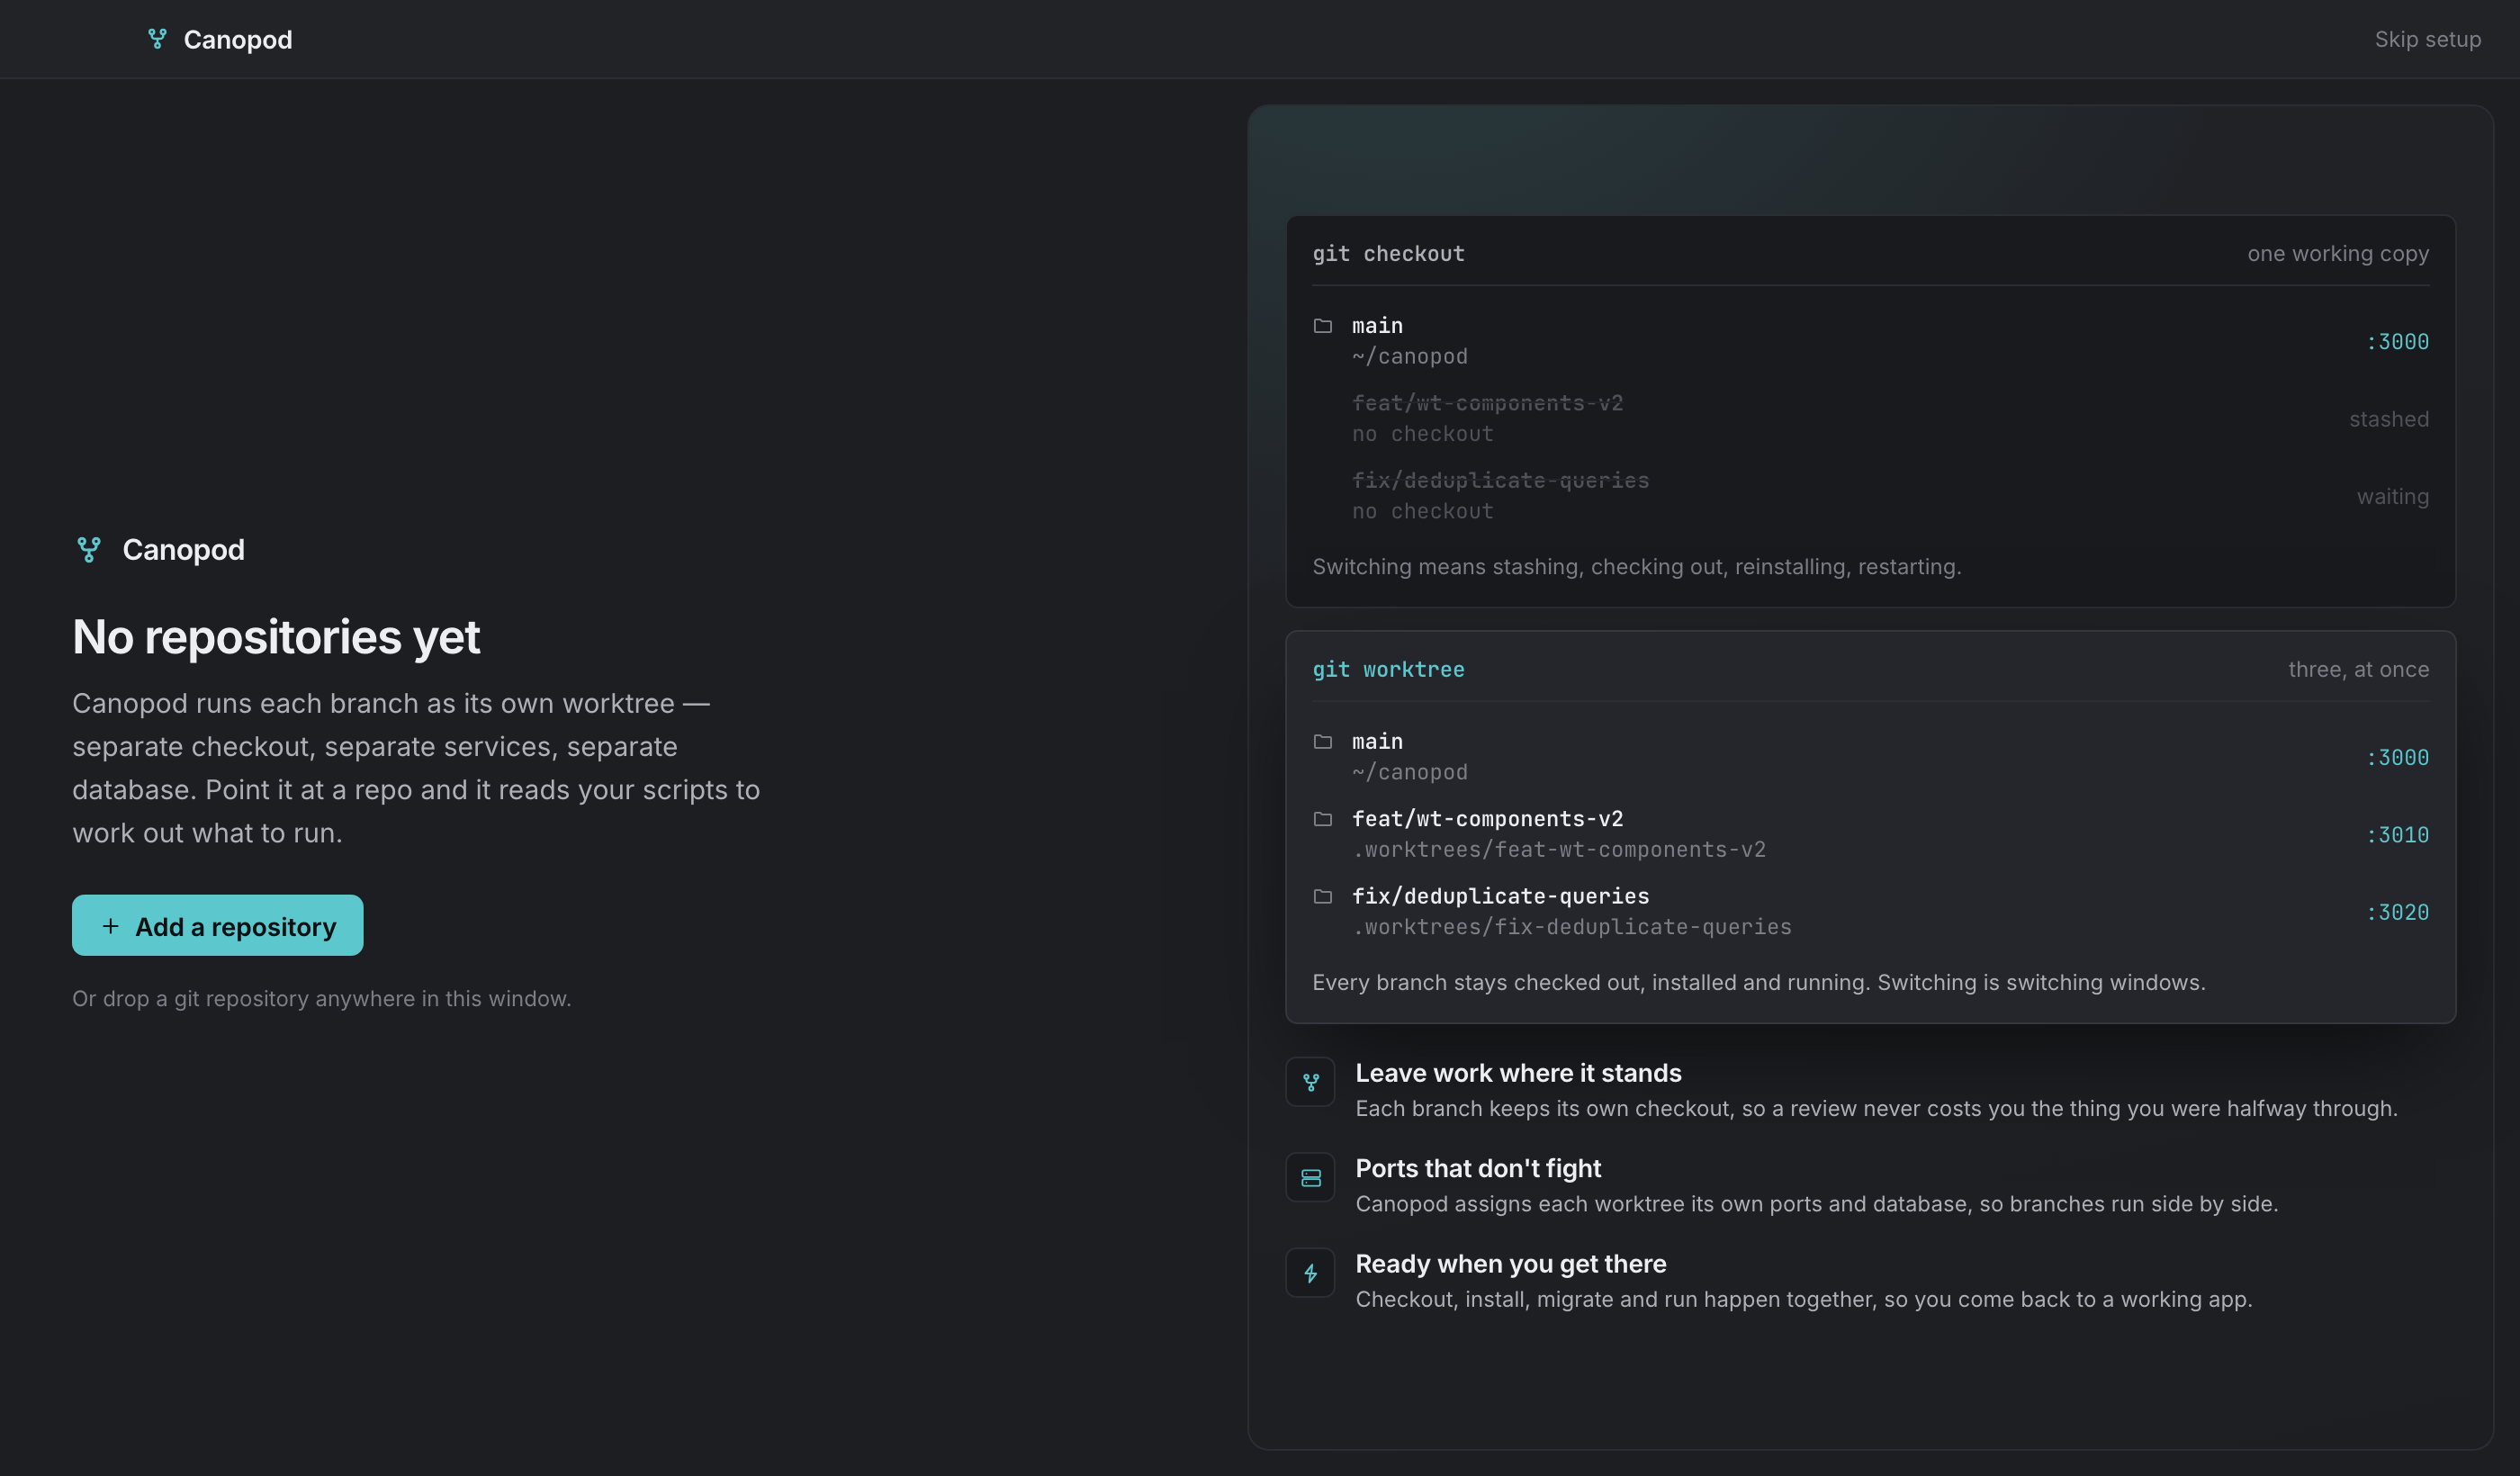This screenshot has width=2520, height=1476.
Task: Click struck-through fix/deduplicate-queries branch name
Action: click(1500, 481)
